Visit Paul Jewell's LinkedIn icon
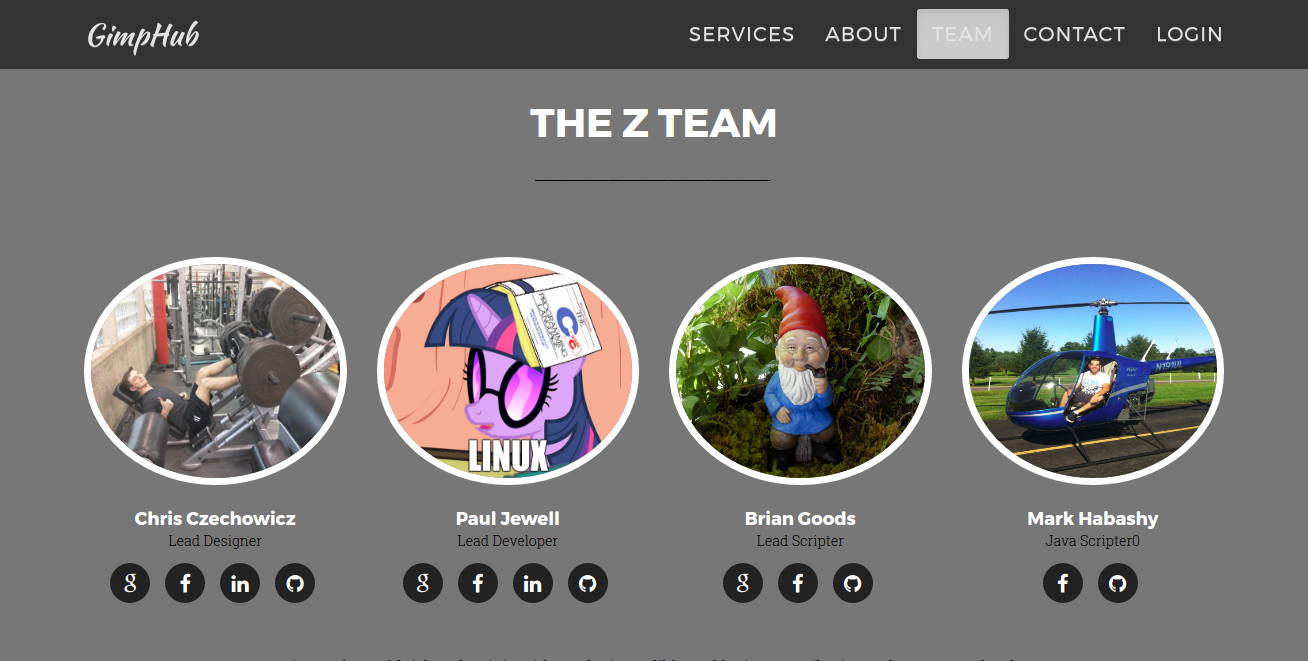 533,583
